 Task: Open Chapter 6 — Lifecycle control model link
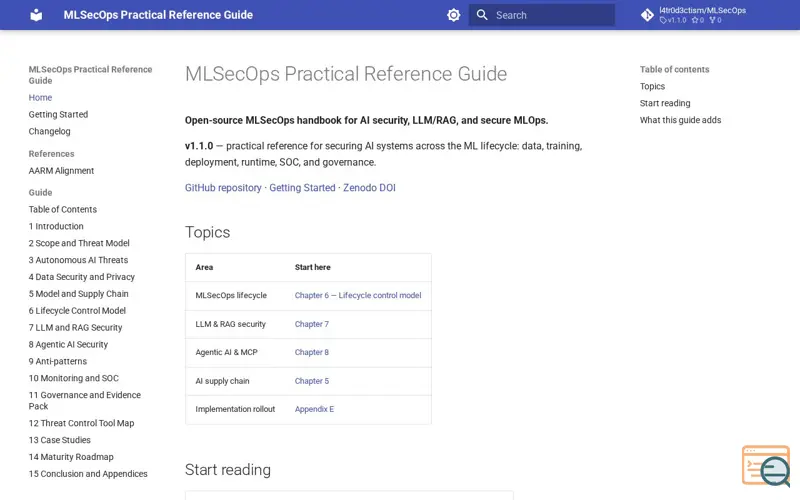point(358,295)
